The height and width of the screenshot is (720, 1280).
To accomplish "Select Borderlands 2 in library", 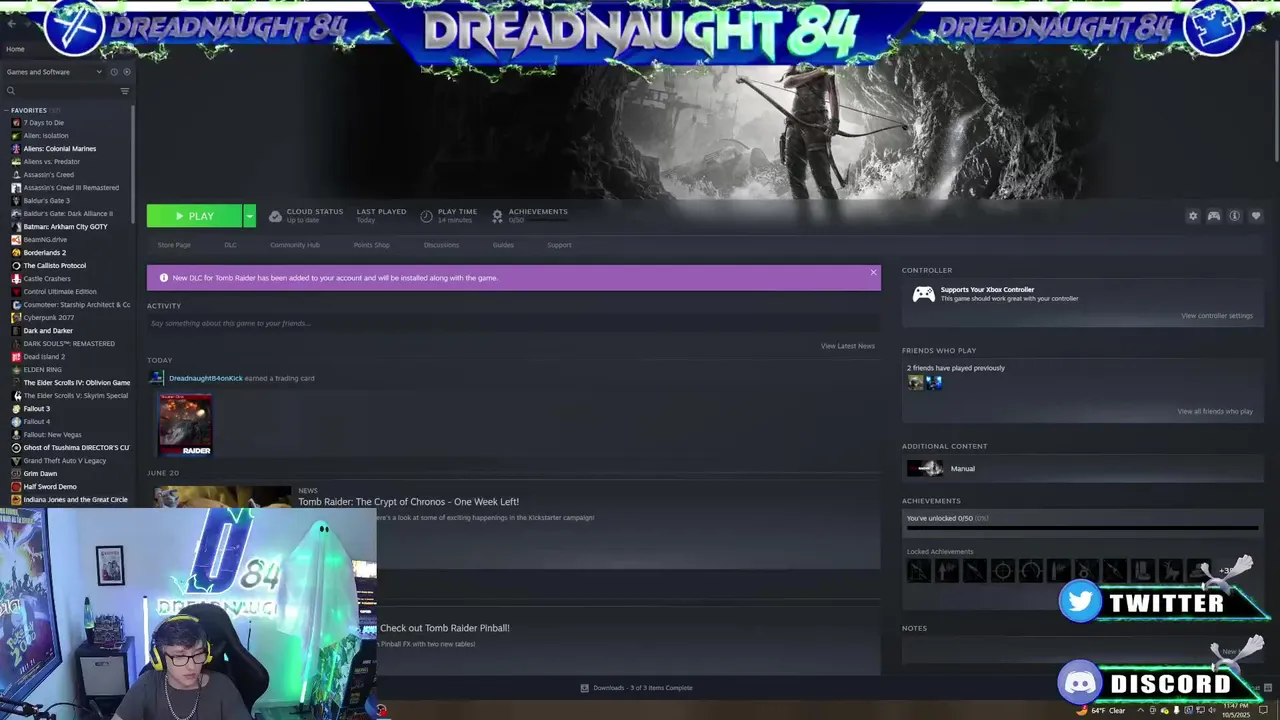I will click(45, 253).
